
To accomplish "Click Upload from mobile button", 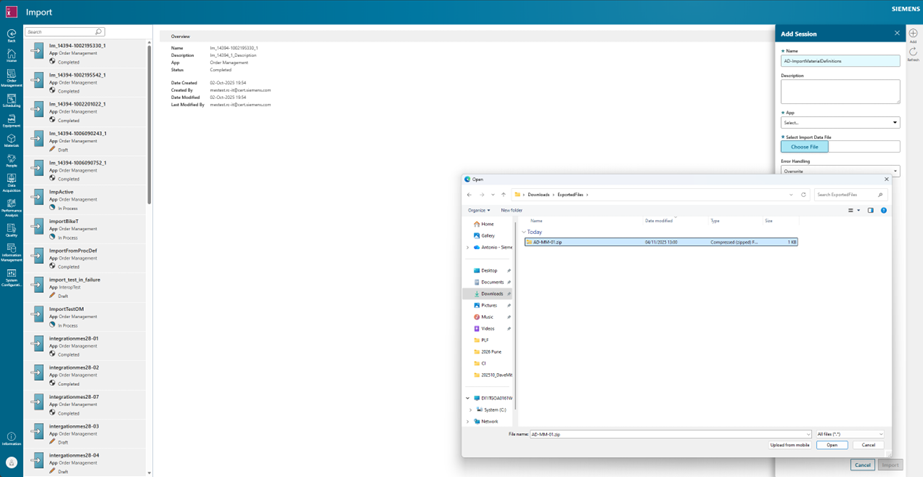I will 789,445.
